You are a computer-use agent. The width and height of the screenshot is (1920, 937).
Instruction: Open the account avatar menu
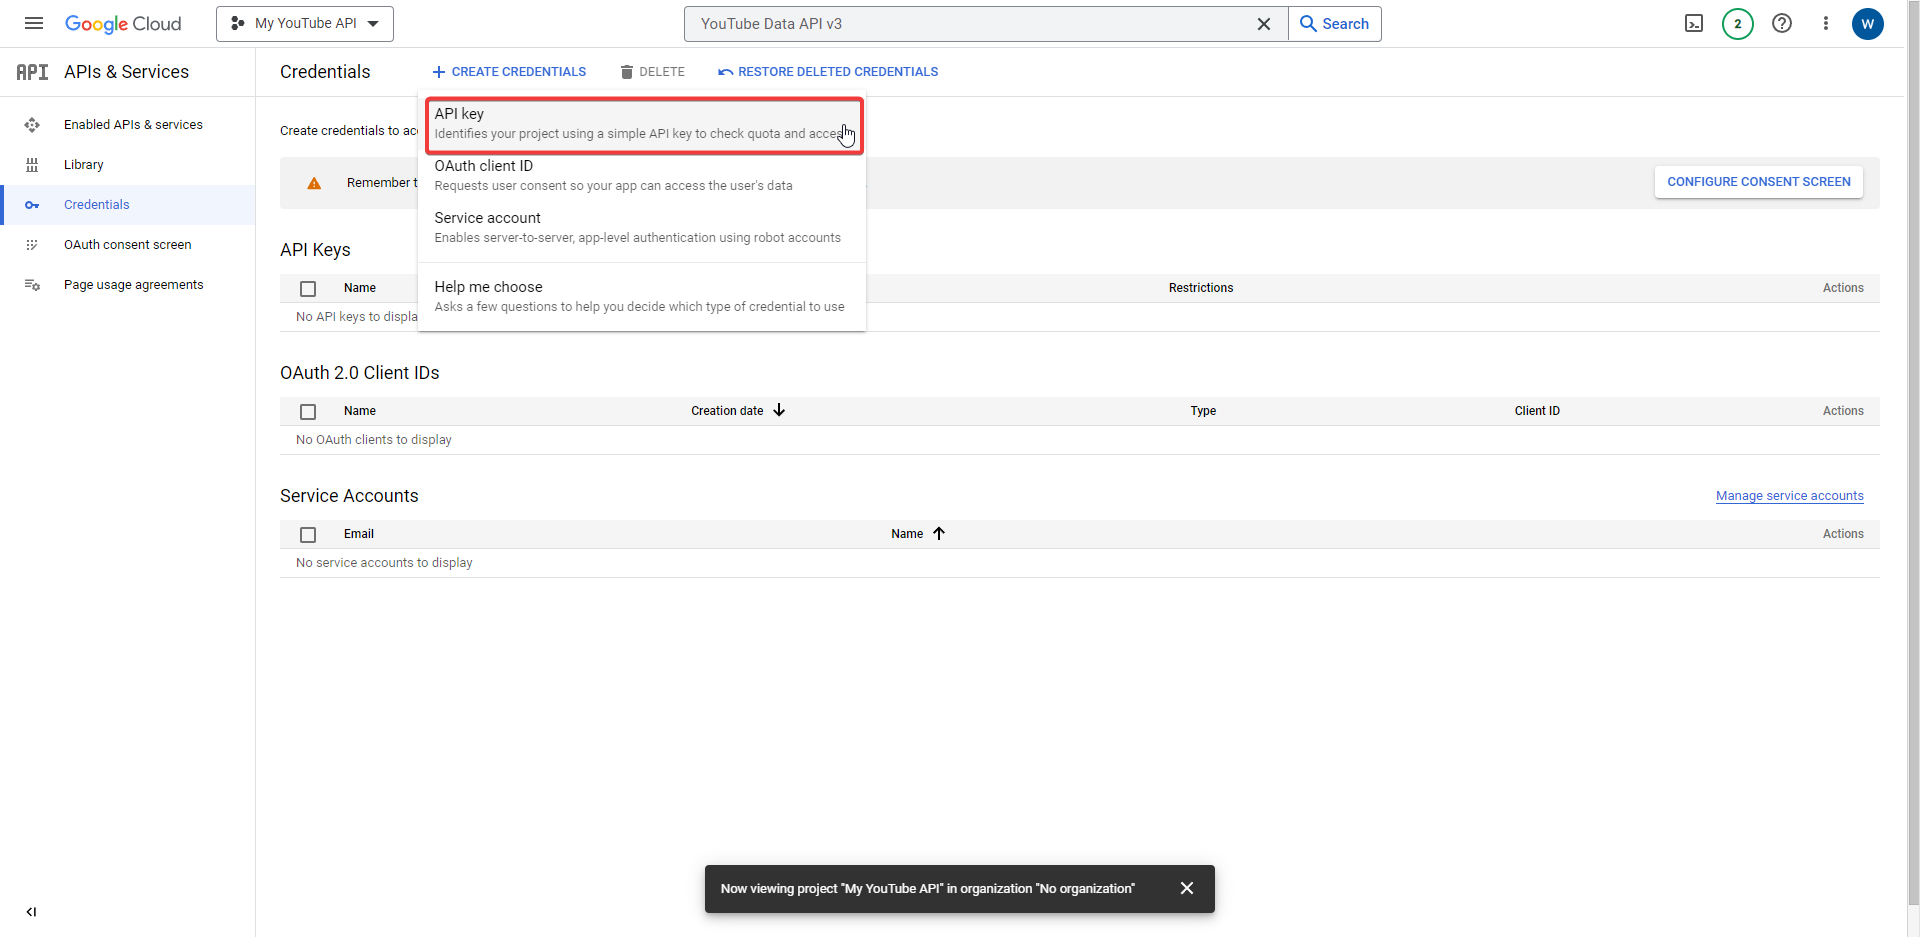(1868, 24)
